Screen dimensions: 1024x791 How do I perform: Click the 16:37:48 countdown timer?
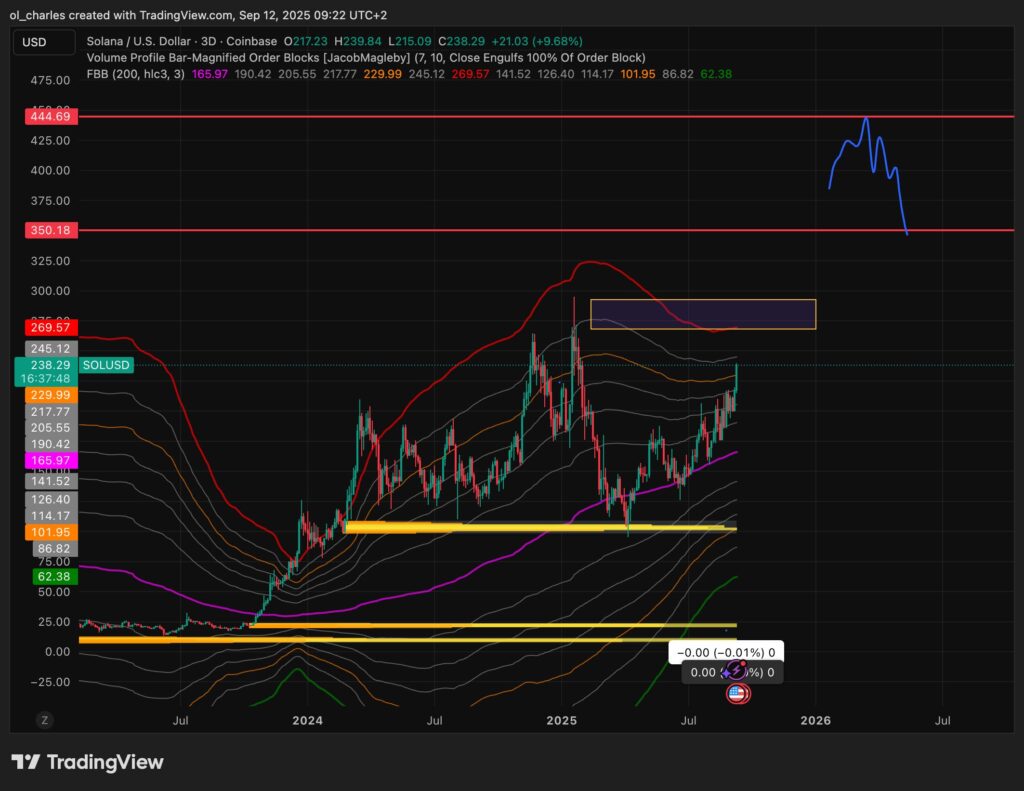tap(44, 378)
